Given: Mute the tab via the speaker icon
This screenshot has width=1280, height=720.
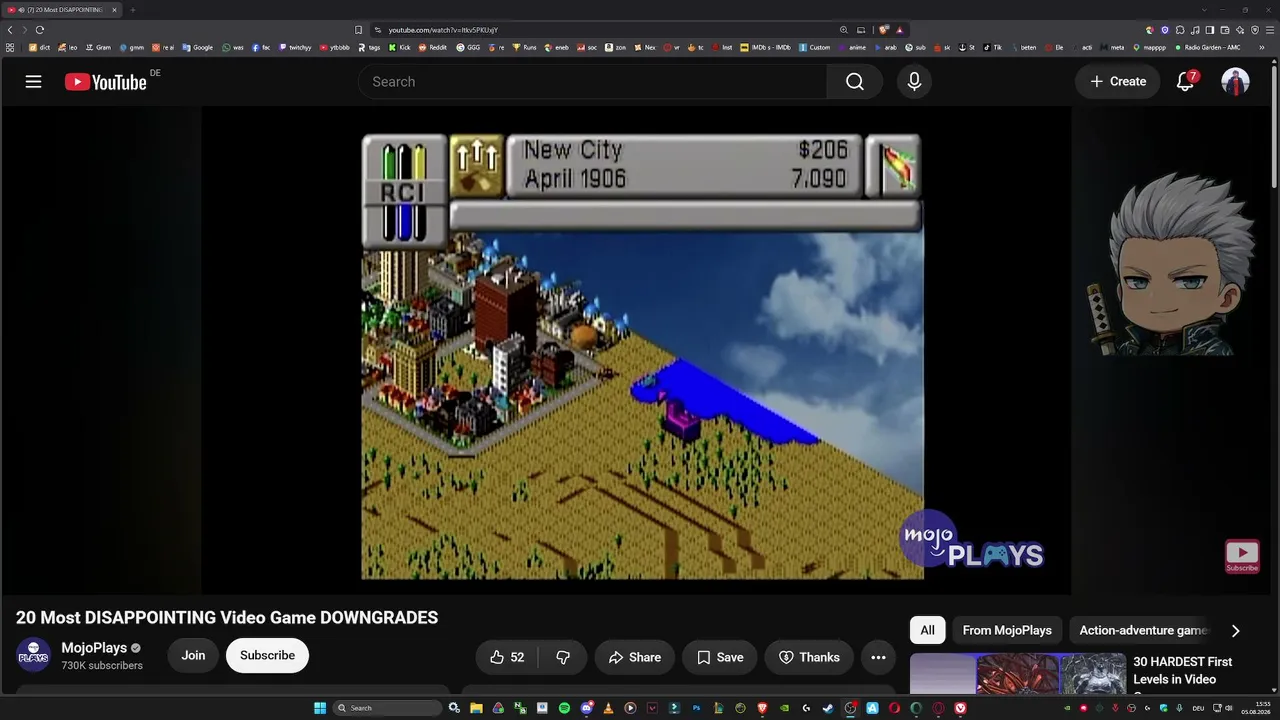Looking at the screenshot, I should [20, 10].
